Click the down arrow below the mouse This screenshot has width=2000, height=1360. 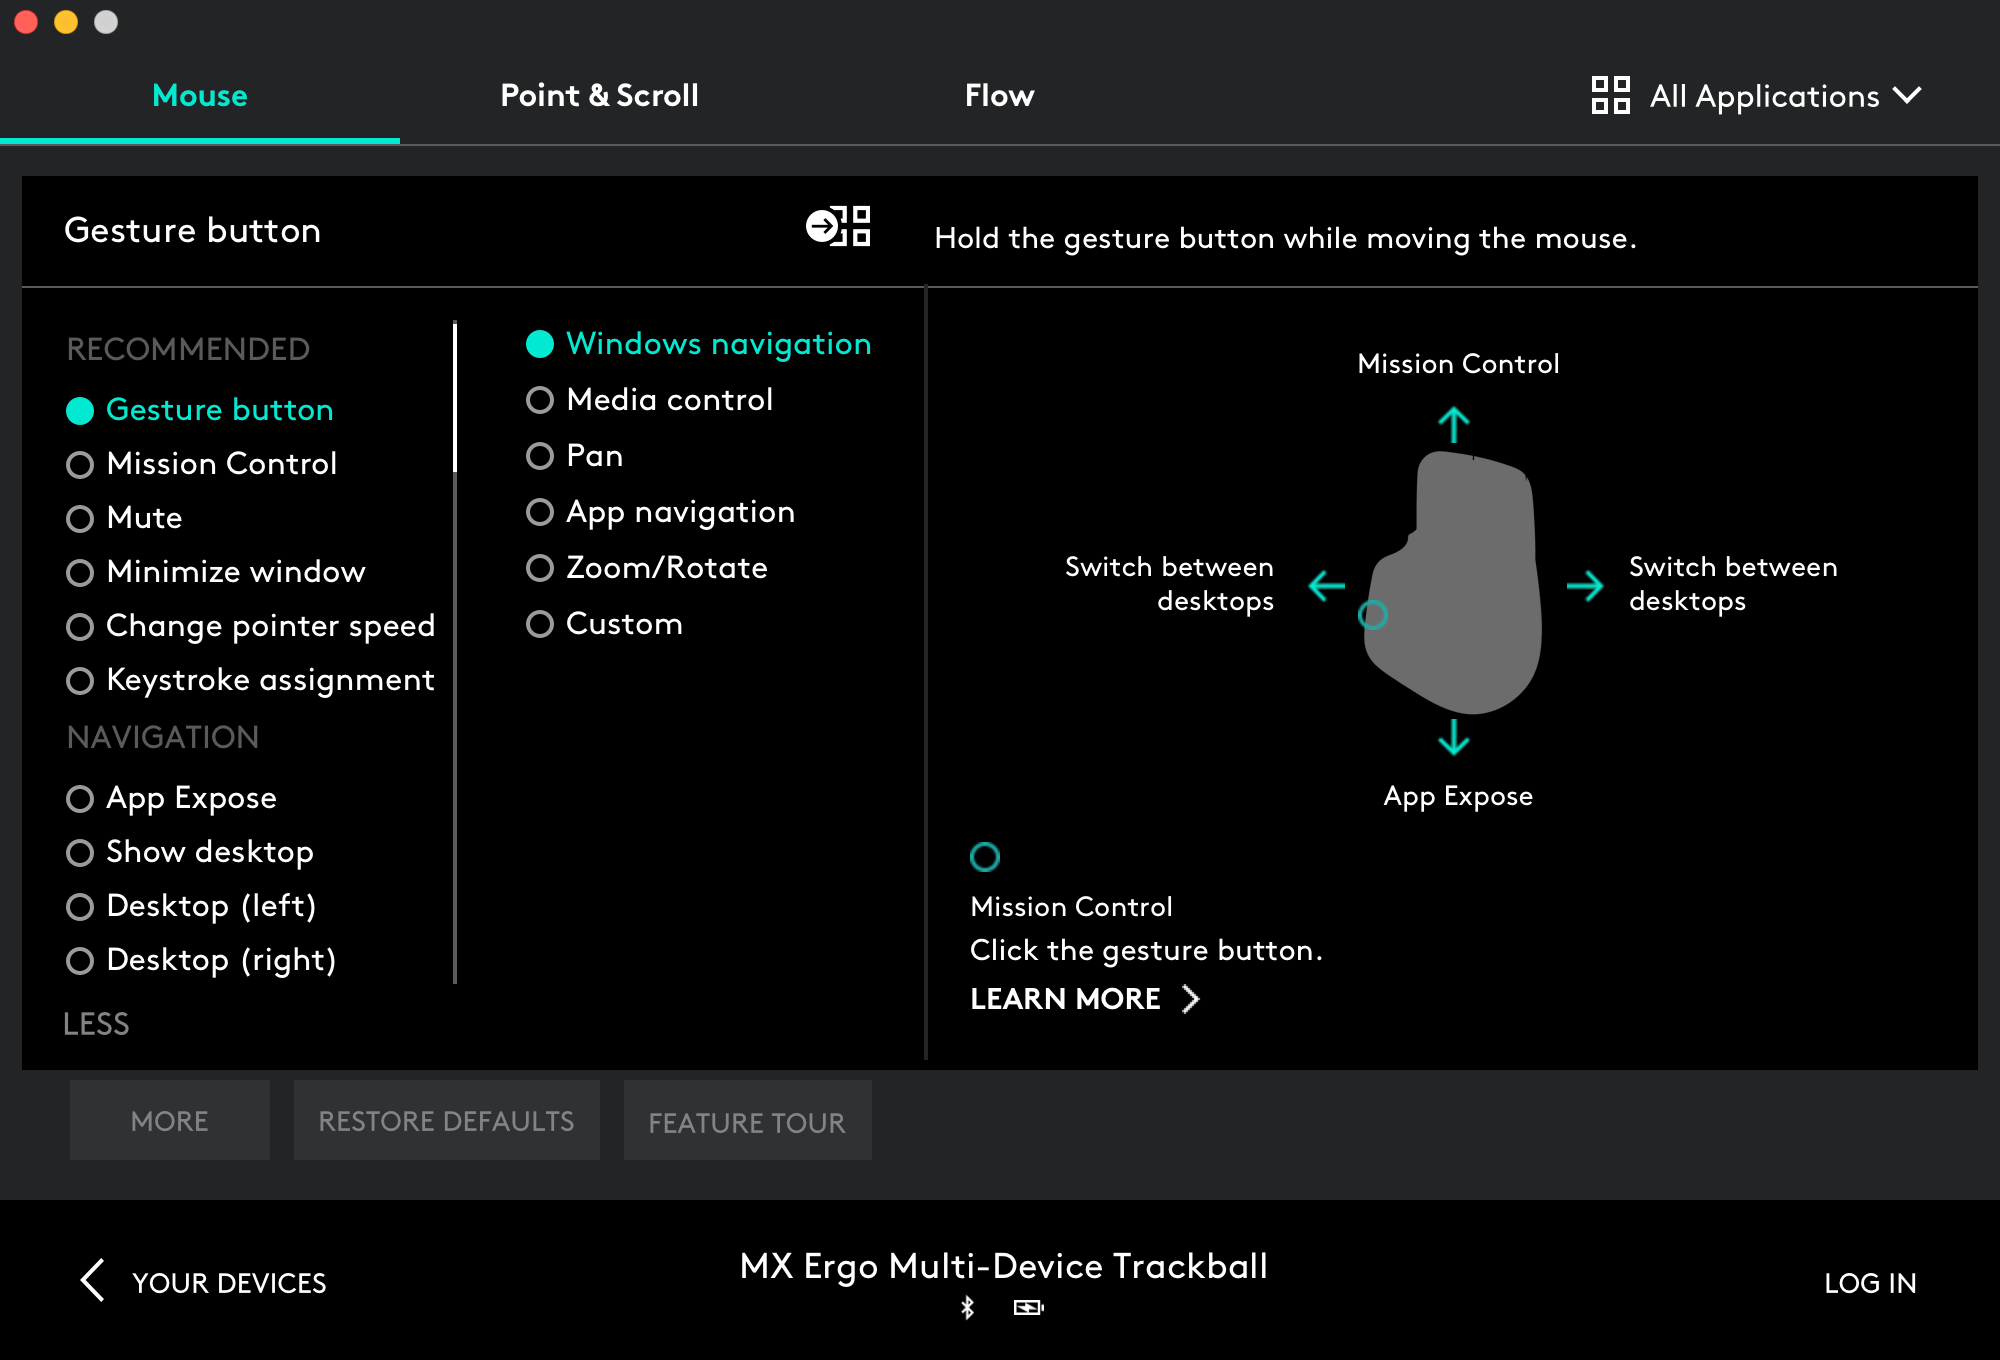pyautogui.click(x=1453, y=737)
